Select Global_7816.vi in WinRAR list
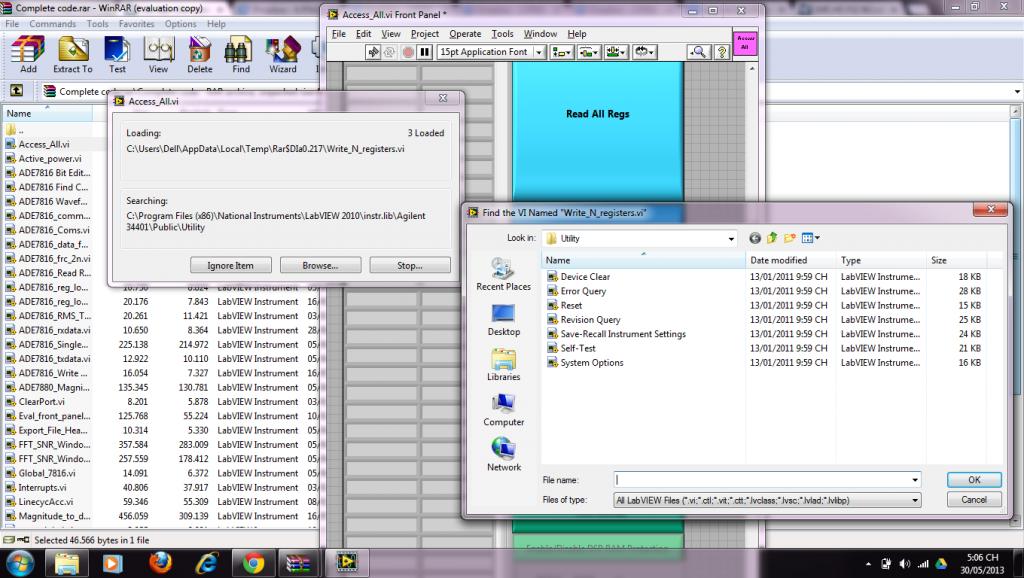Viewport: 1024px width, 578px height. click(x=46, y=473)
